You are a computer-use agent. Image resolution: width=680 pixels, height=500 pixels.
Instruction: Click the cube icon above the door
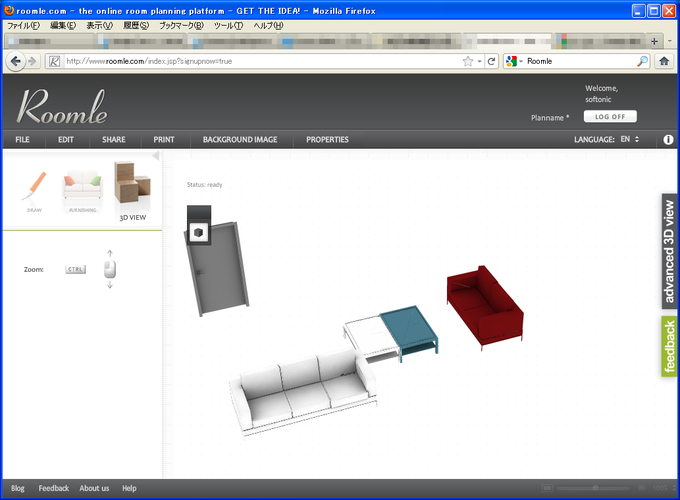point(199,232)
